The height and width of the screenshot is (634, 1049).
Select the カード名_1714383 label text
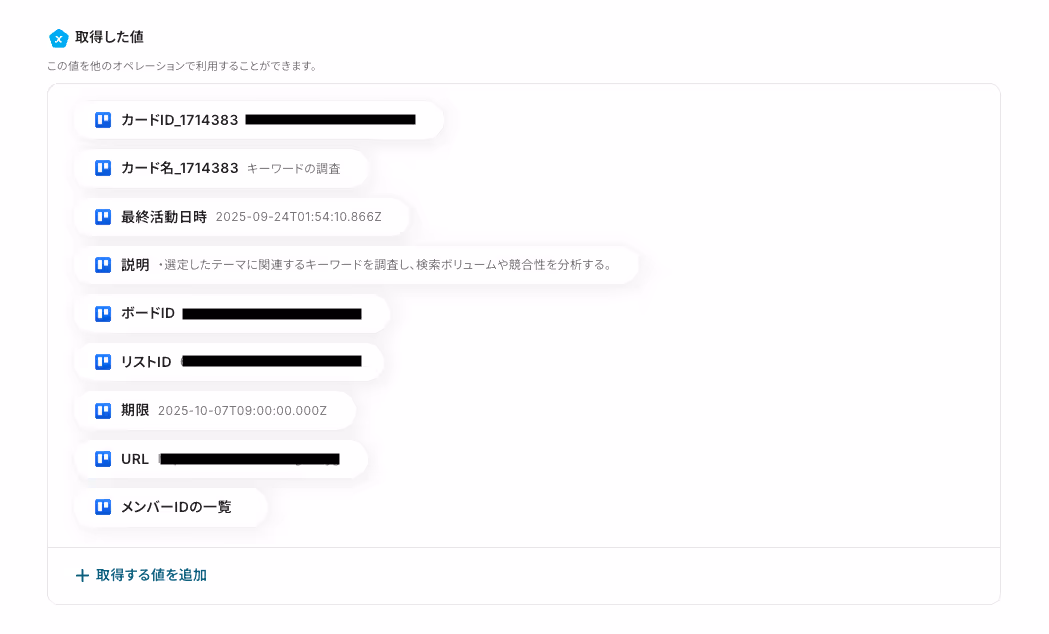(179, 168)
